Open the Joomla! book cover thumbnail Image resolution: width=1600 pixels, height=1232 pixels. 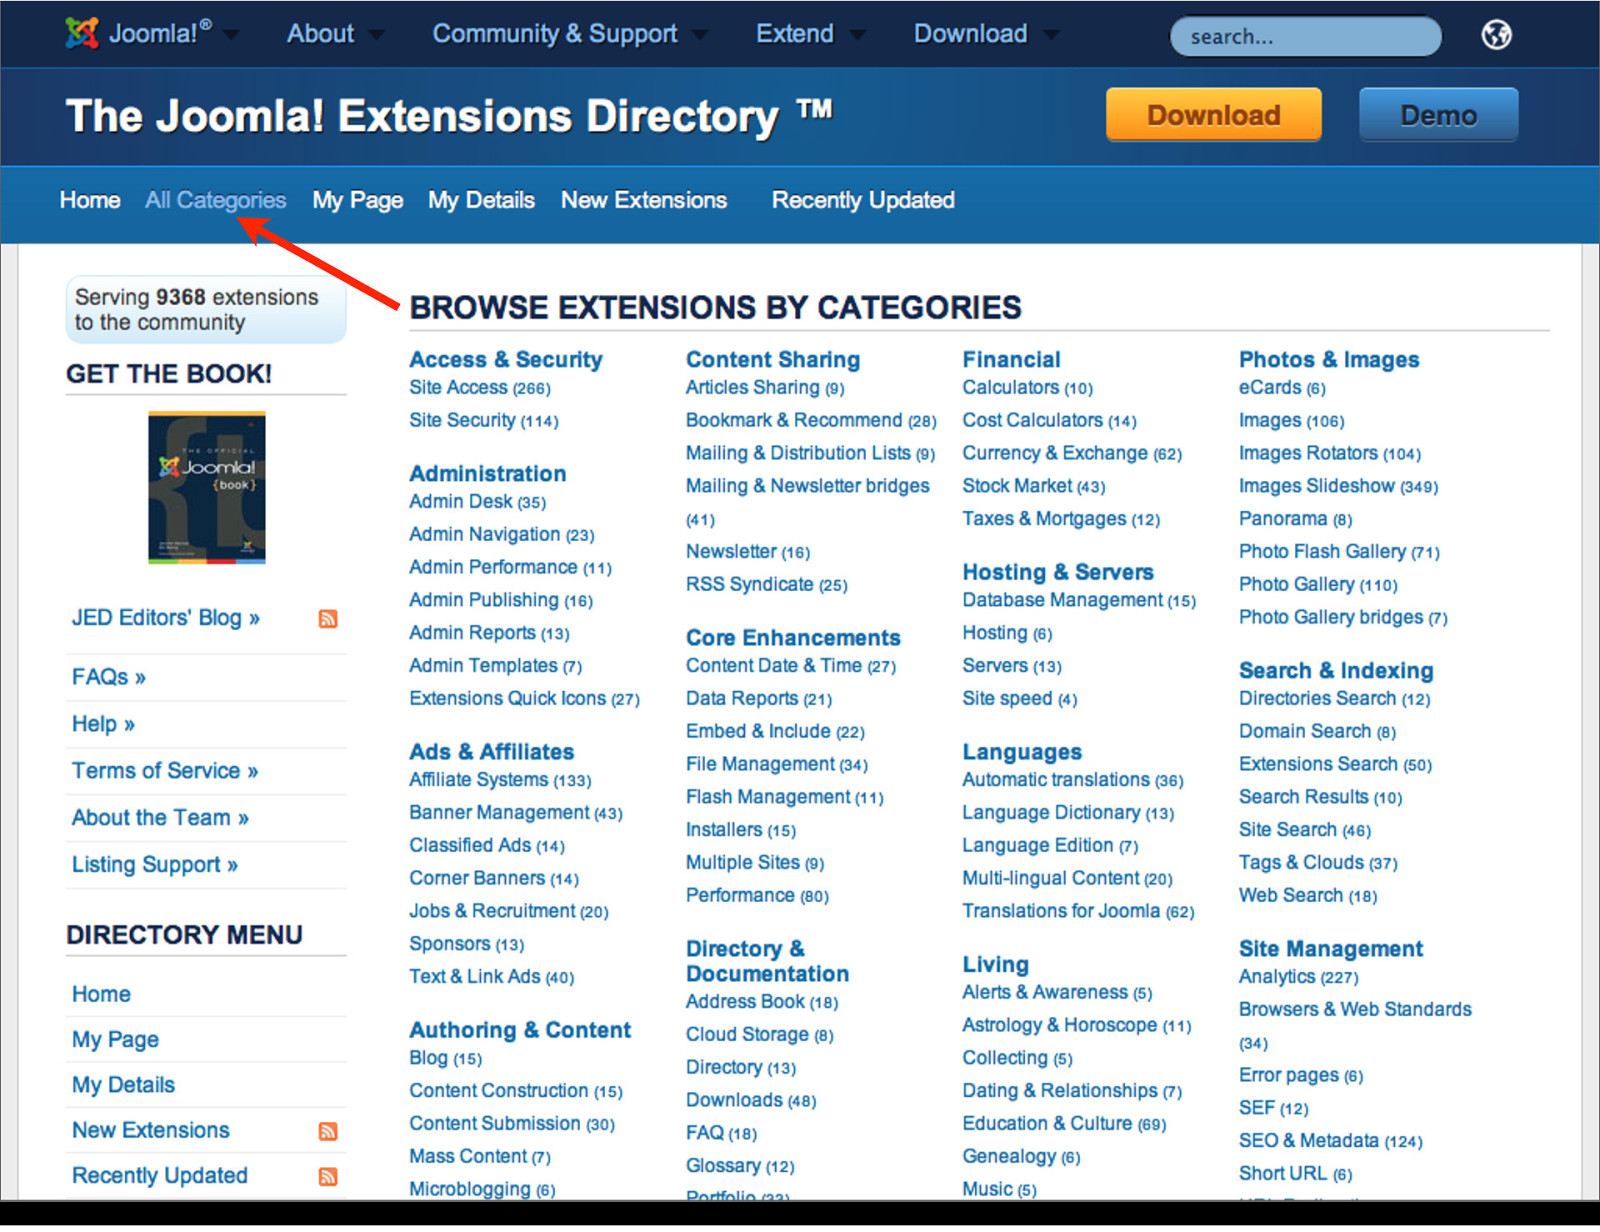click(207, 488)
